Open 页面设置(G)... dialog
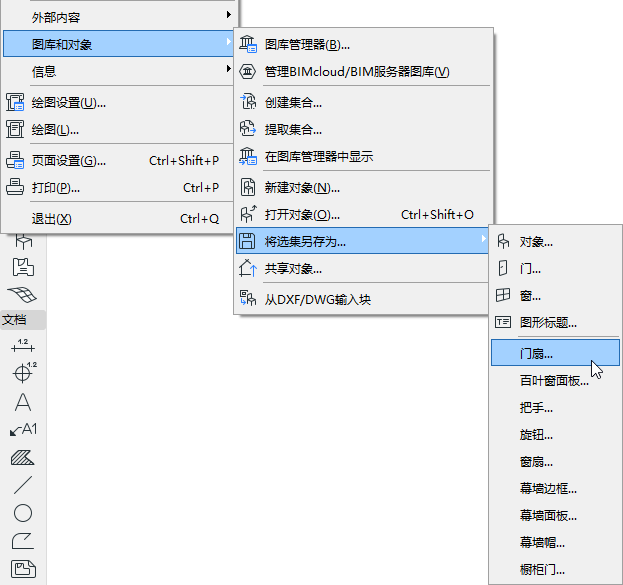Screen dimensions: 623x585 [x=118, y=161]
